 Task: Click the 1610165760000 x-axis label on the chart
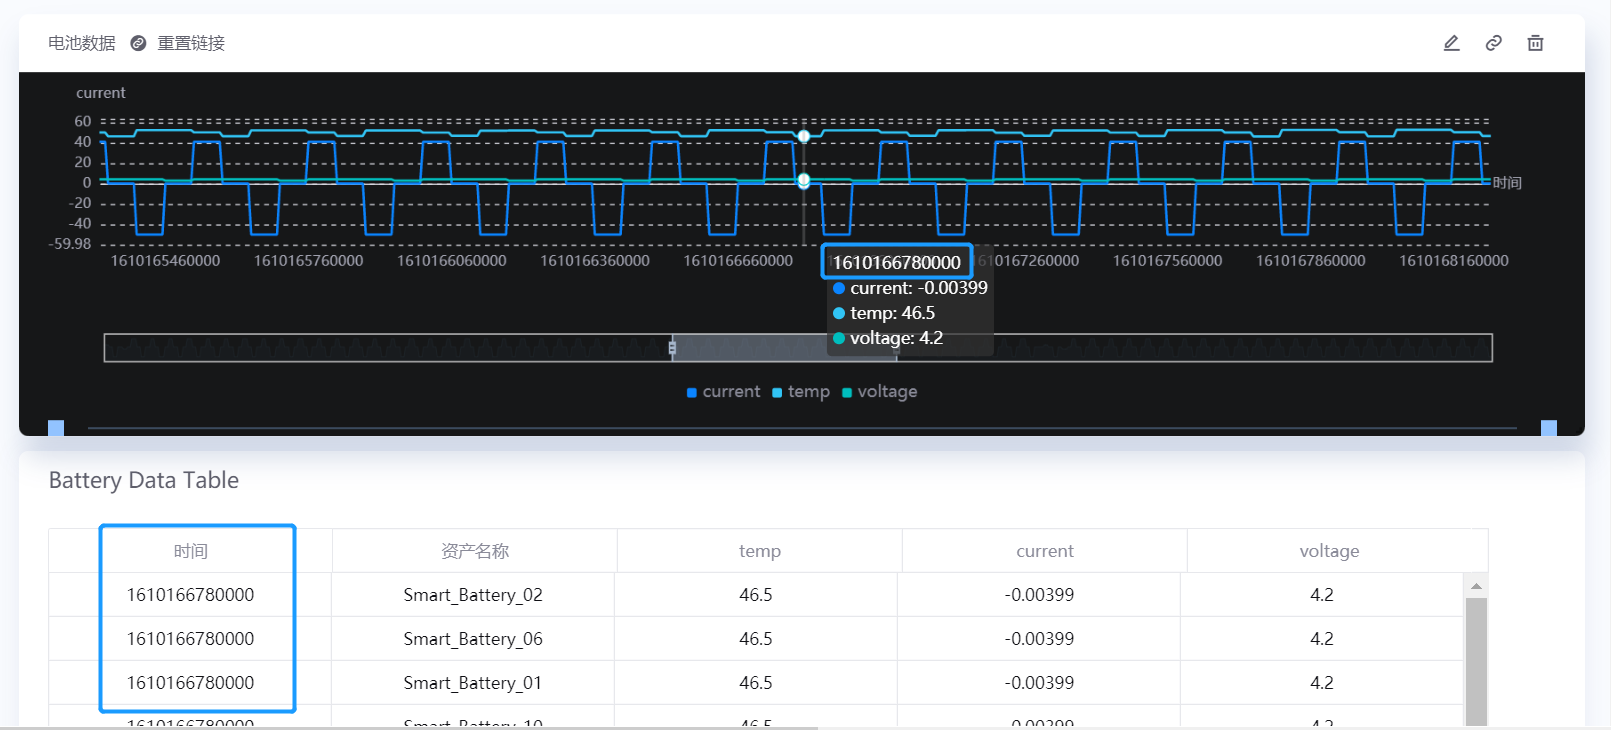tap(308, 261)
